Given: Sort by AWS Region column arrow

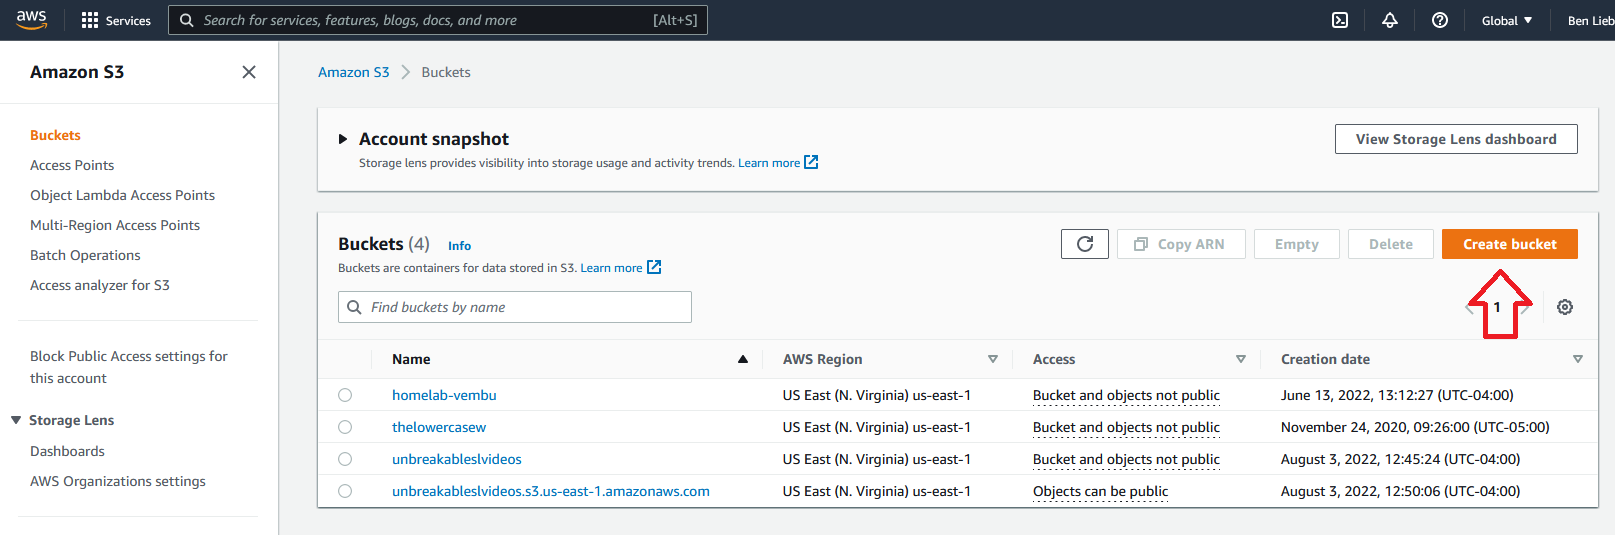Looking at the screenshot, I should coord(993,359).
